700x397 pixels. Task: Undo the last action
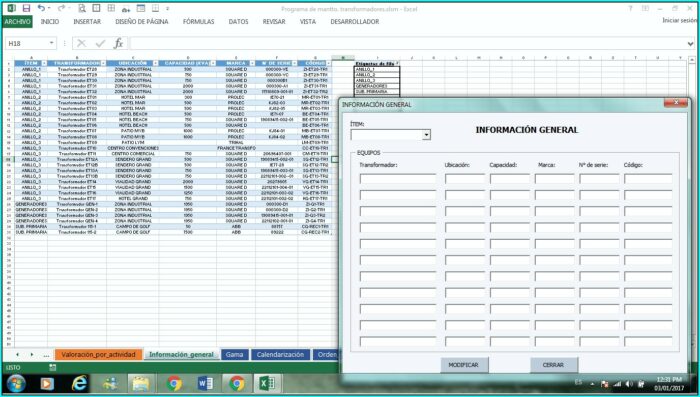click(x=41, y=8)
